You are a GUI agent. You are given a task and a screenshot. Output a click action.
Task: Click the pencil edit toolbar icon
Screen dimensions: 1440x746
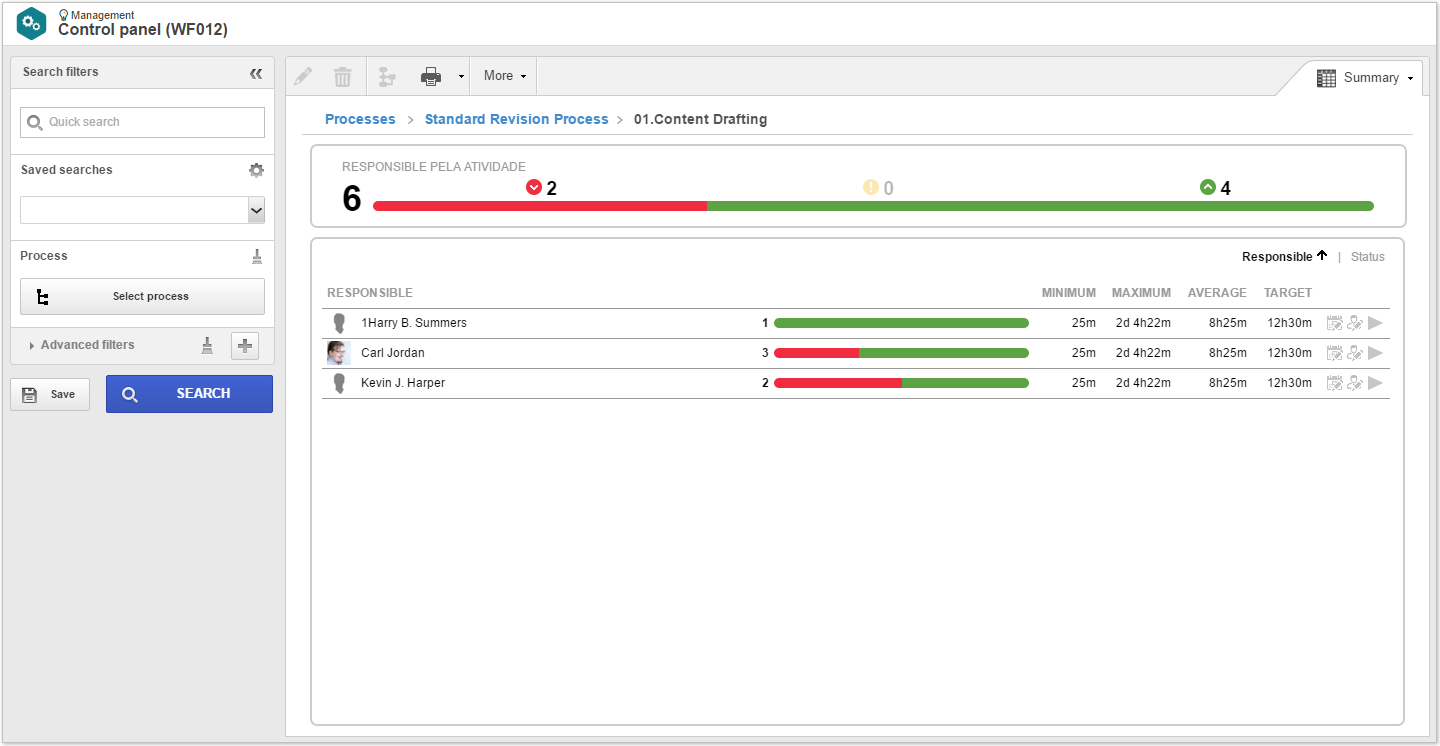[x=303, y=76]
